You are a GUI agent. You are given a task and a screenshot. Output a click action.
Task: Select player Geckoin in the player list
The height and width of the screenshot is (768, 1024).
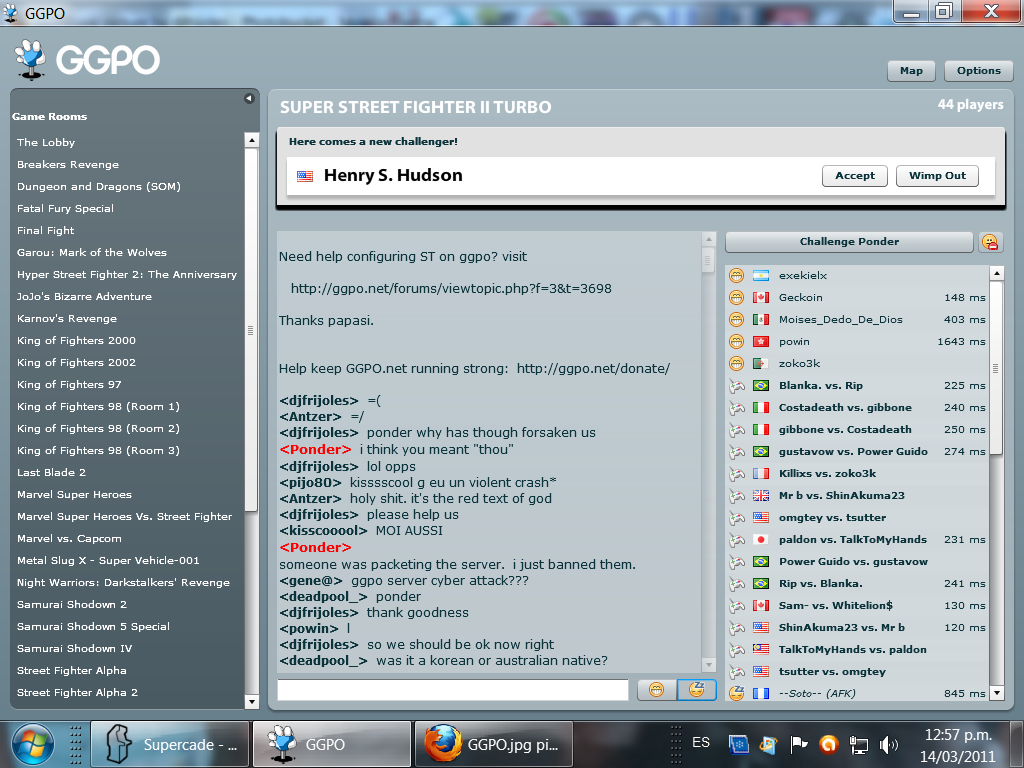tap(857, 298)
